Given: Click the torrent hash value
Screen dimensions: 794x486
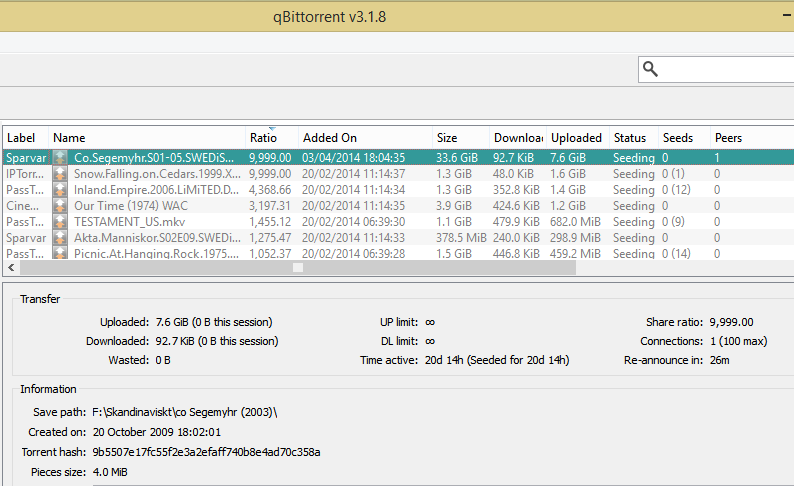Looking at the screenshot, I should pos(206,452).
